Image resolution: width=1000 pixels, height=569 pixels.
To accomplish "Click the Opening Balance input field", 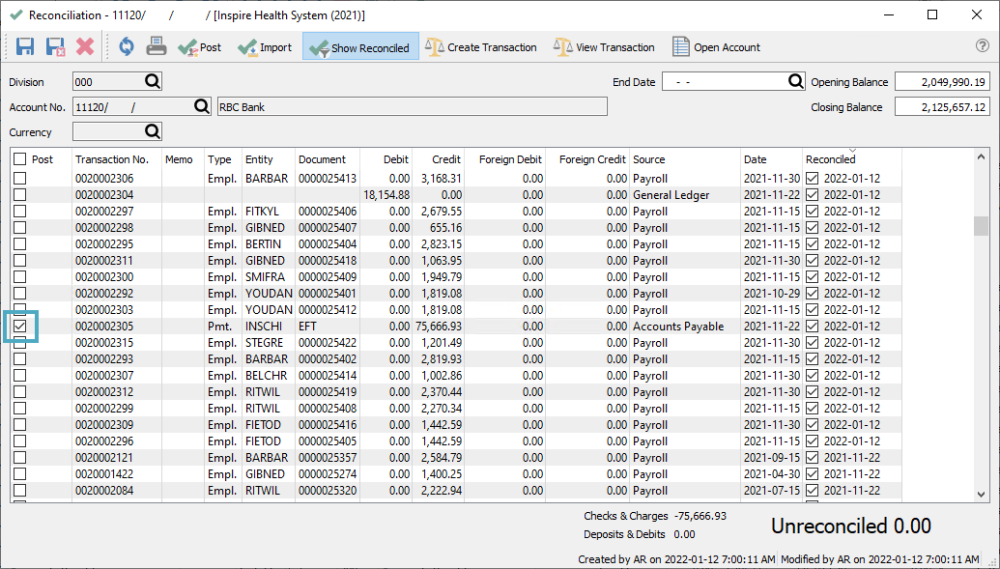I will [942, 82].
